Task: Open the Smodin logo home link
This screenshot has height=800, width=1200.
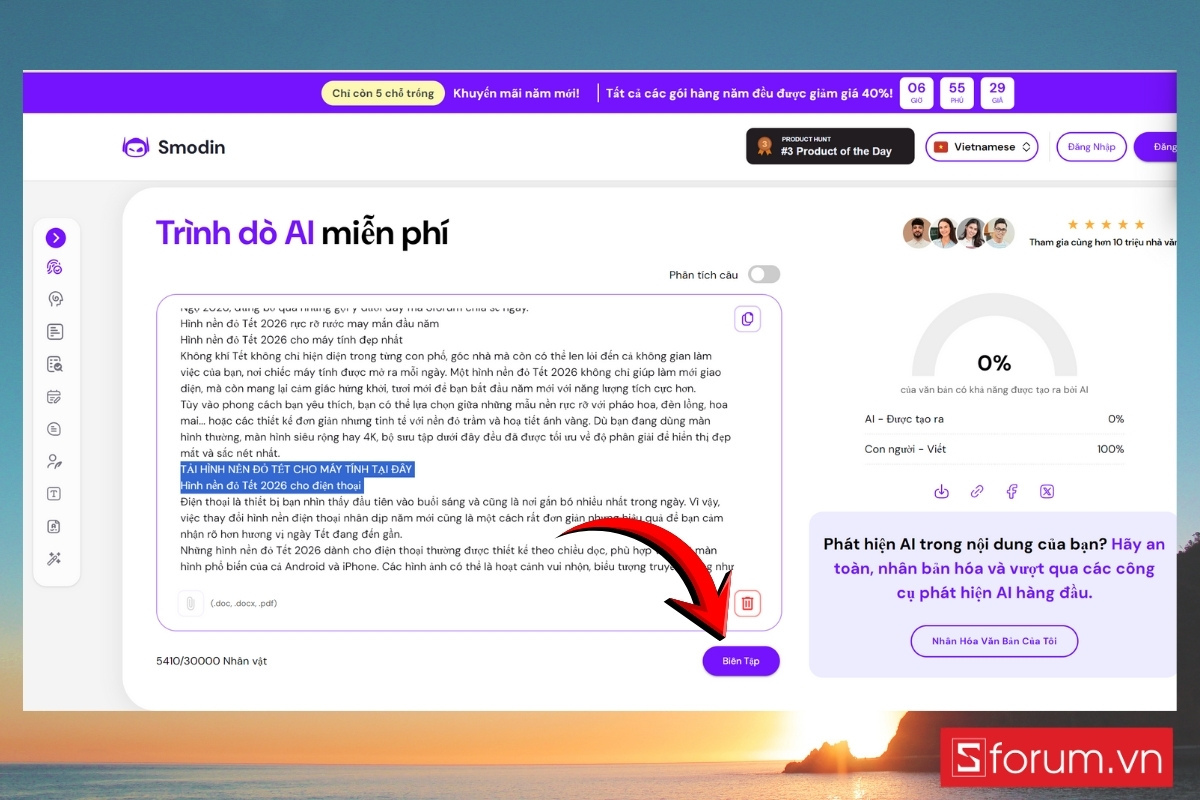Action: coord(174,146)
